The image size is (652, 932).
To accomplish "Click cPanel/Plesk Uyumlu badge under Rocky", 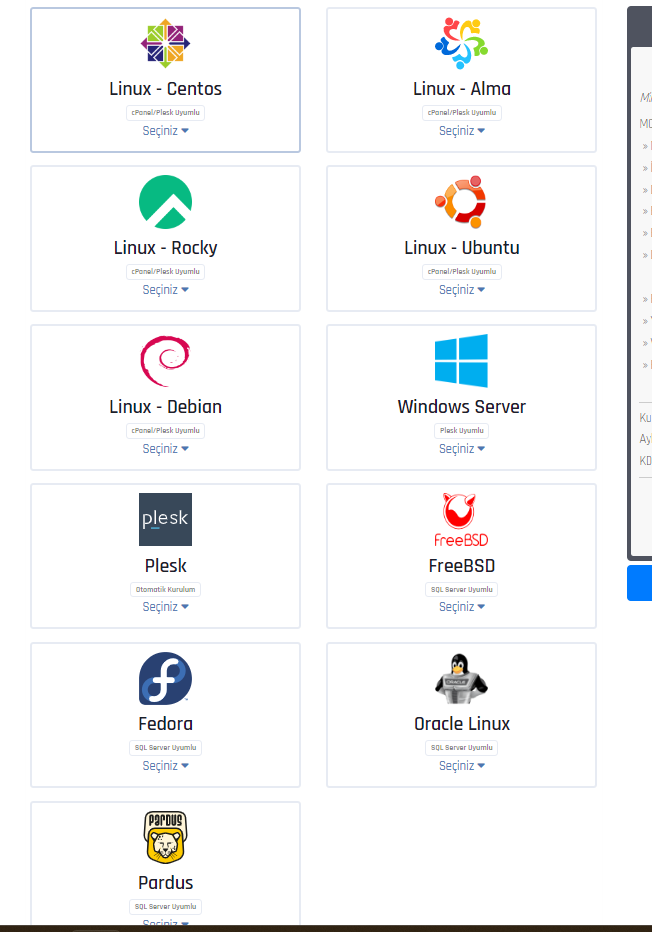I will (165, 272).
